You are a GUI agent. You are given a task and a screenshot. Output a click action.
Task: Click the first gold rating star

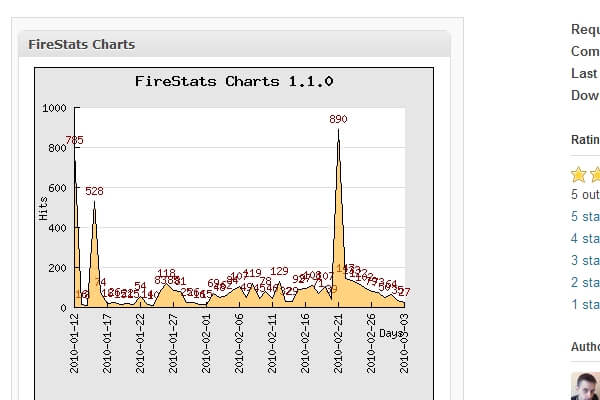click(x=578, y=175)
